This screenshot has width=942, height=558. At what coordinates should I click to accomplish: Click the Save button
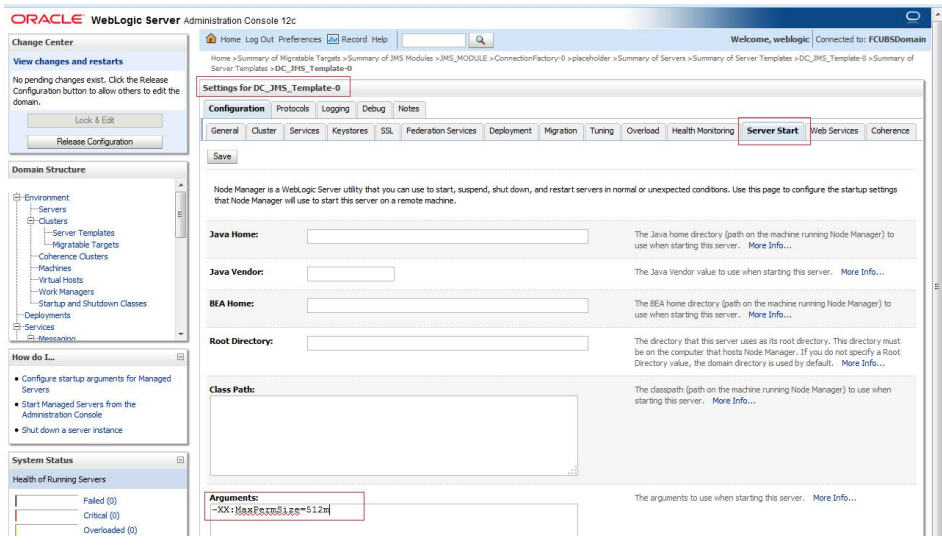point(222,156)
